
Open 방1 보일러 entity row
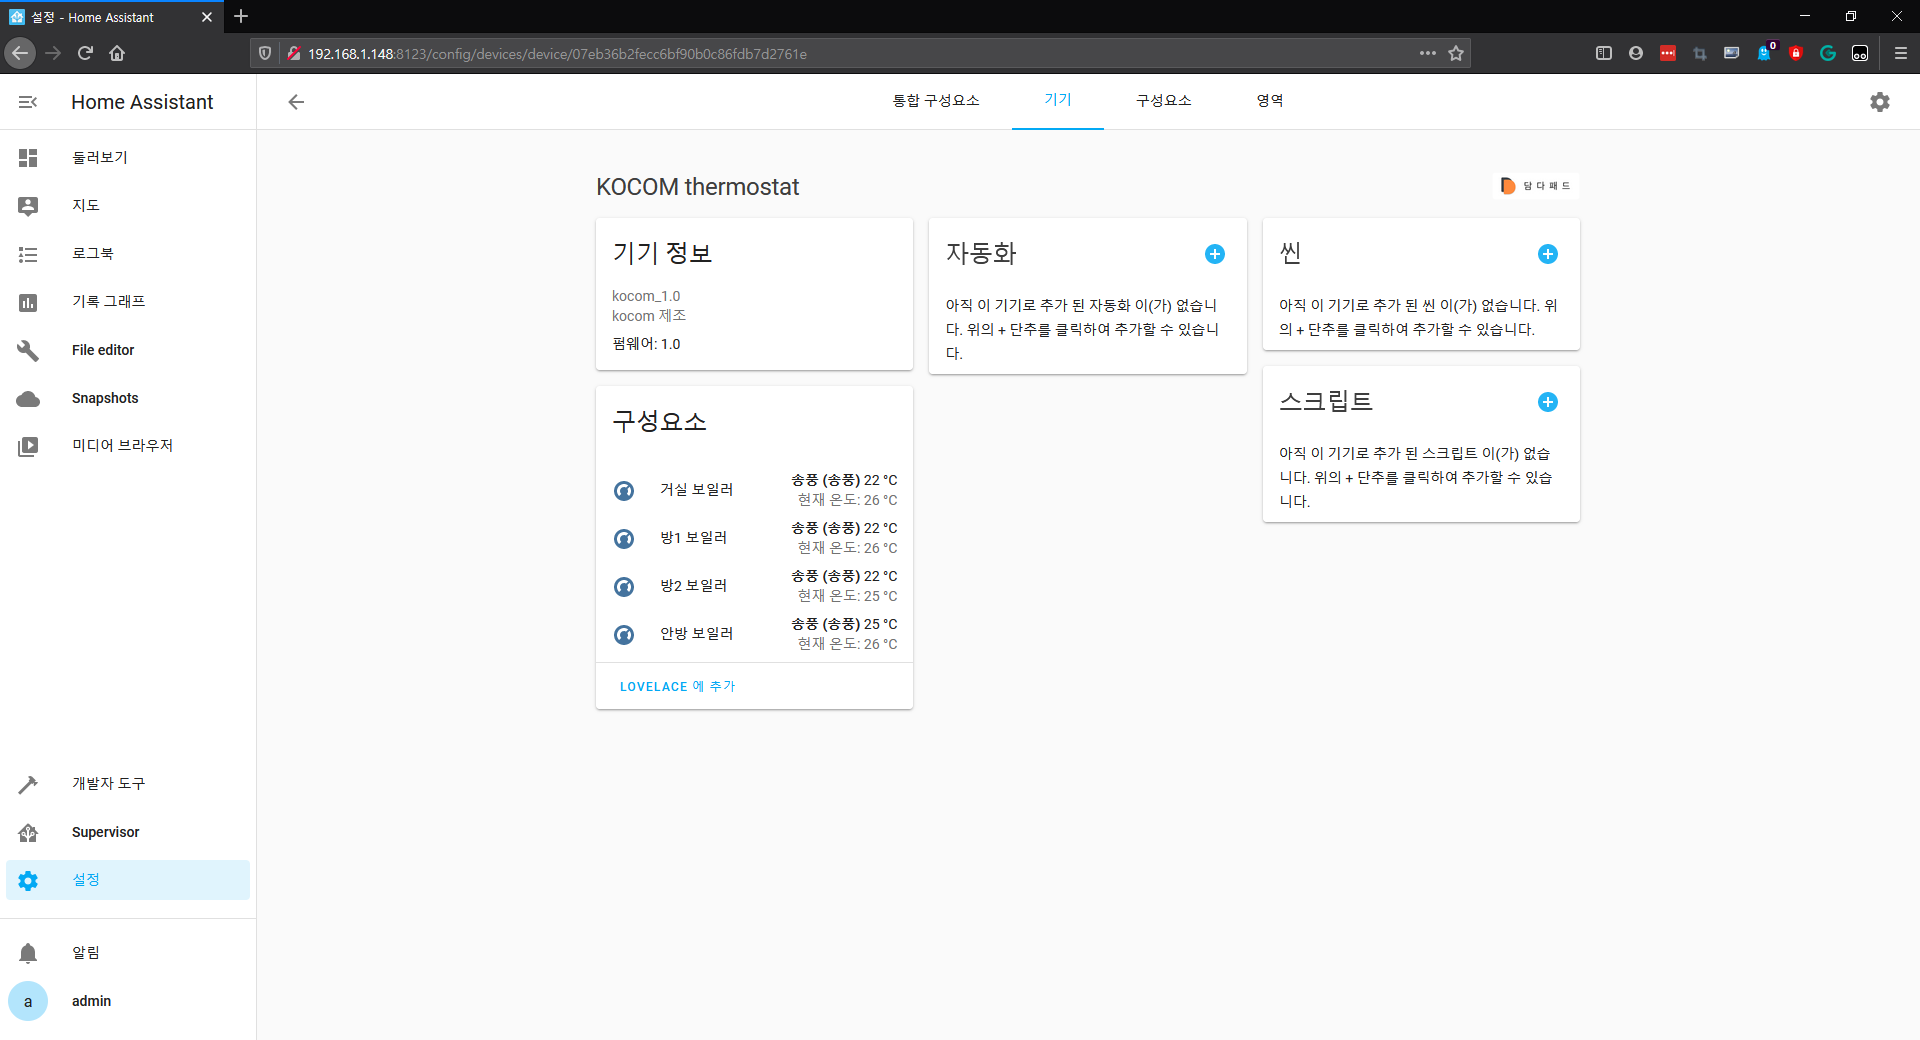pyautogui.click(x=754, y=538)
